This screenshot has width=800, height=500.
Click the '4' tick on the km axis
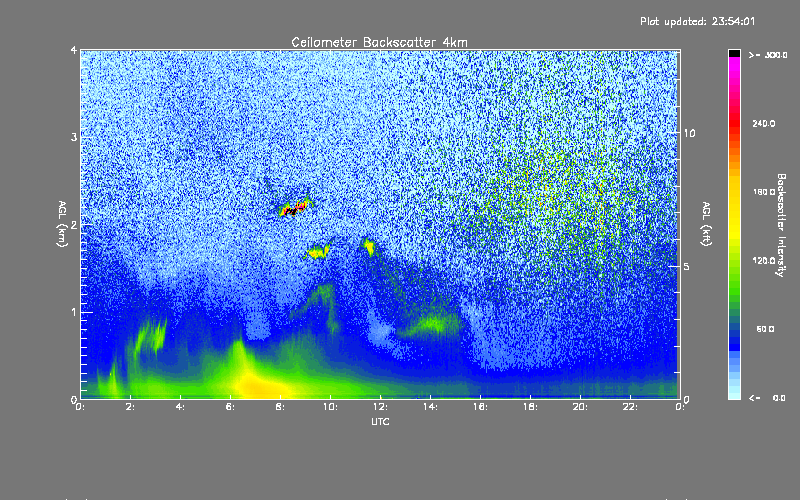pyautogui.click(x=74, y=50)
